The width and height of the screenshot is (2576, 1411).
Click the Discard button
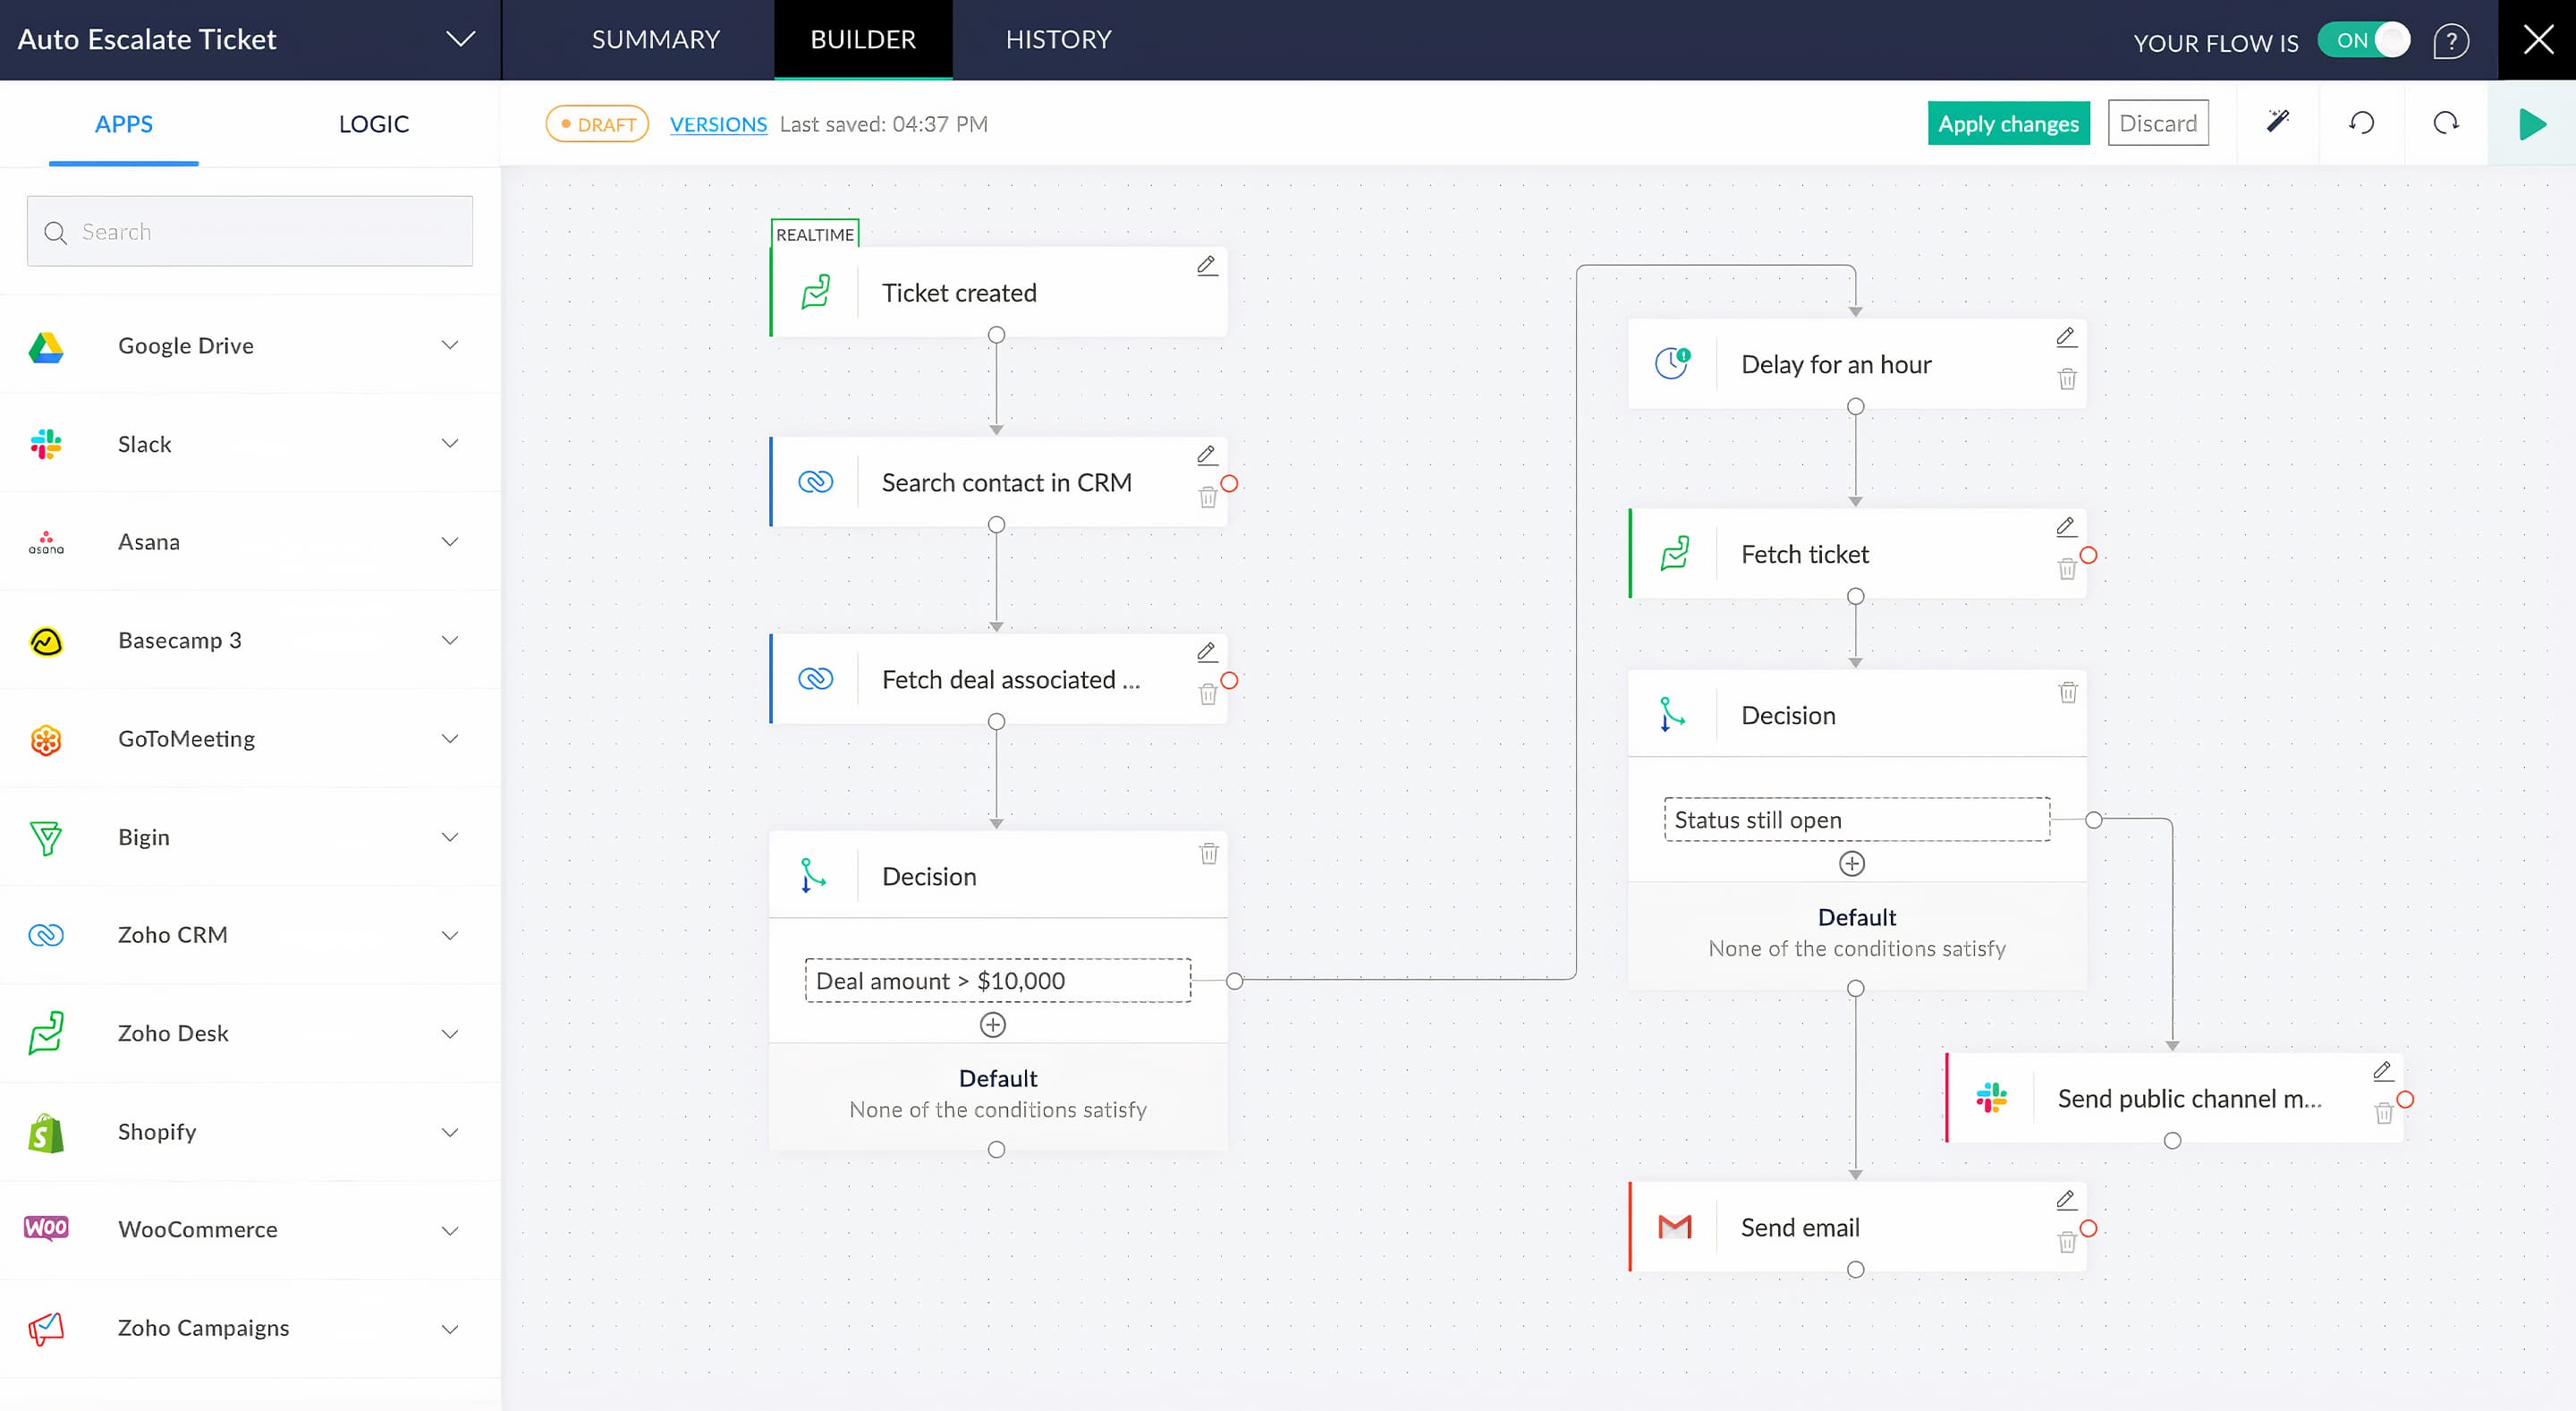(2159, 122)
